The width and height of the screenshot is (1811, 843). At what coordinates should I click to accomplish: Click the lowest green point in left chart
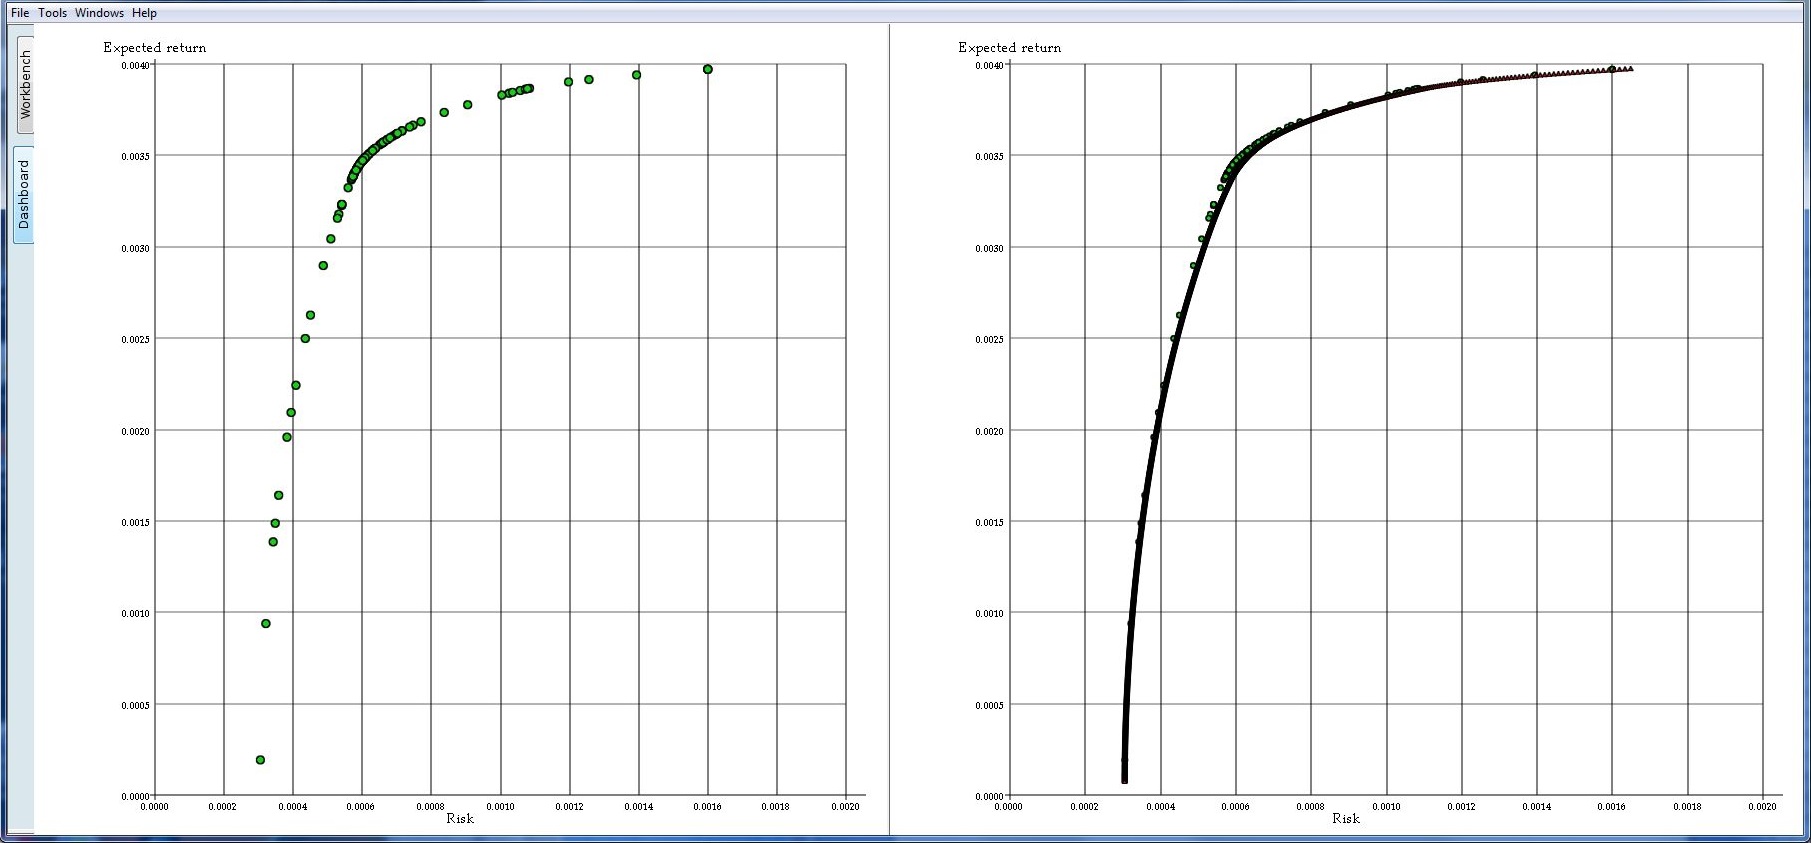[x=260, y=760]
